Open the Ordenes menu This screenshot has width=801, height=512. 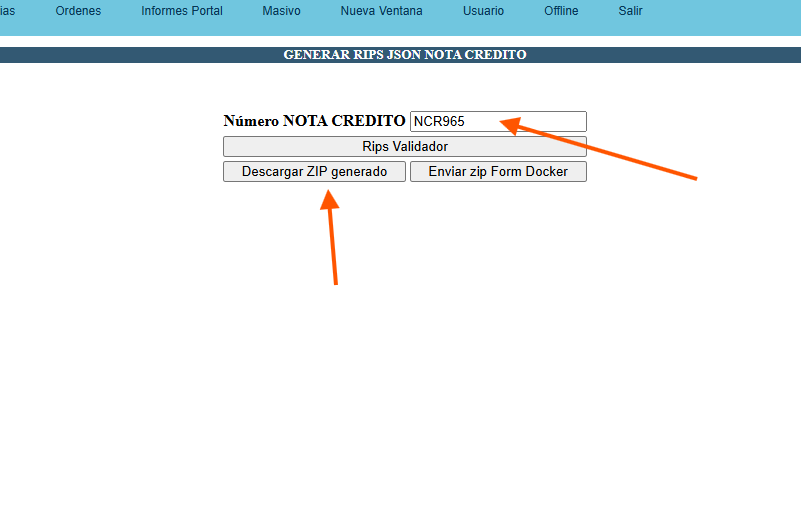tap(78, 11)
